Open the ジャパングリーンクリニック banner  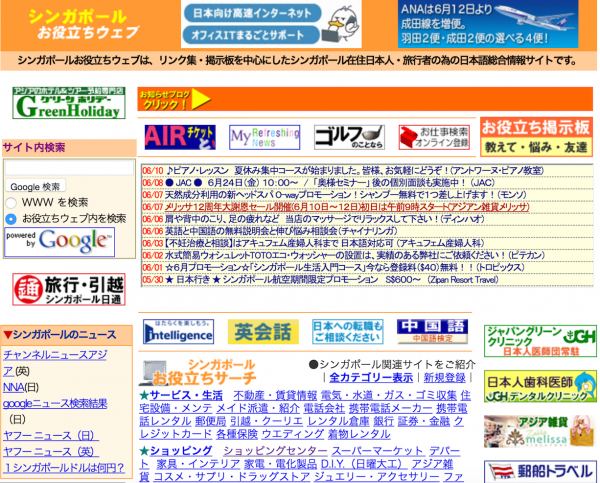(x=540, y=341)
